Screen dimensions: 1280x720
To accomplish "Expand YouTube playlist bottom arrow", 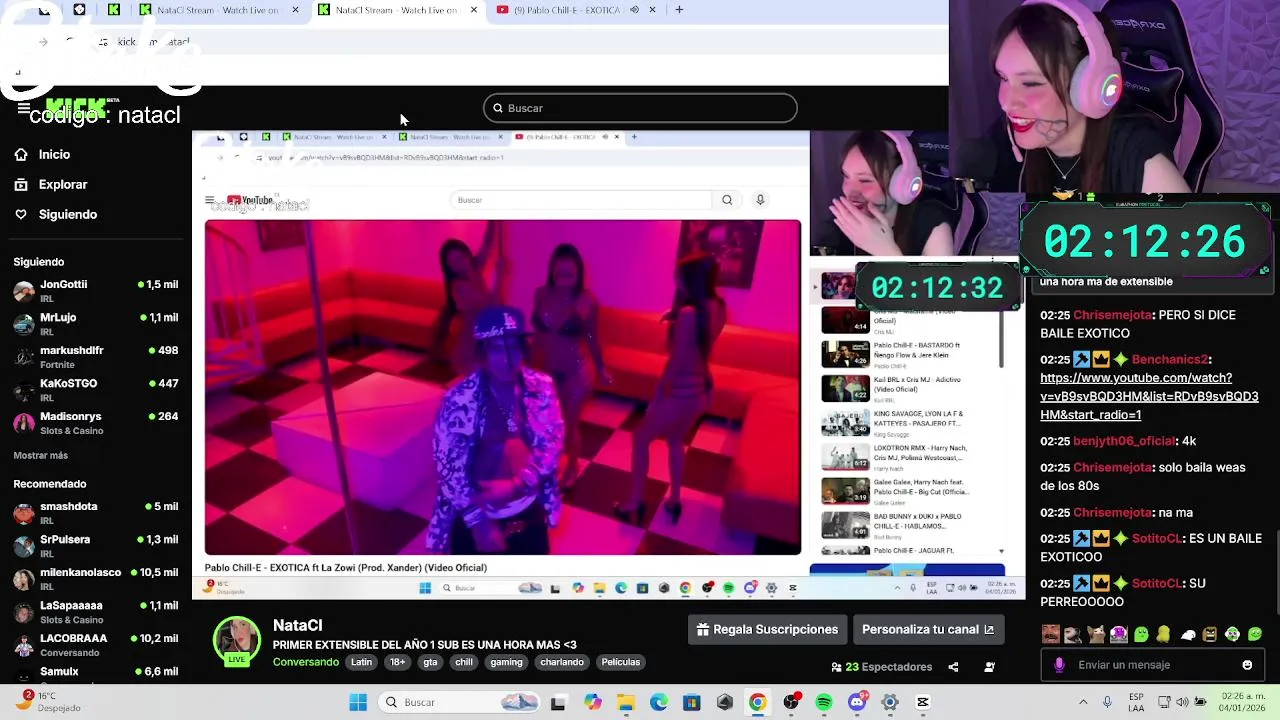I will tap(1001, 551).
